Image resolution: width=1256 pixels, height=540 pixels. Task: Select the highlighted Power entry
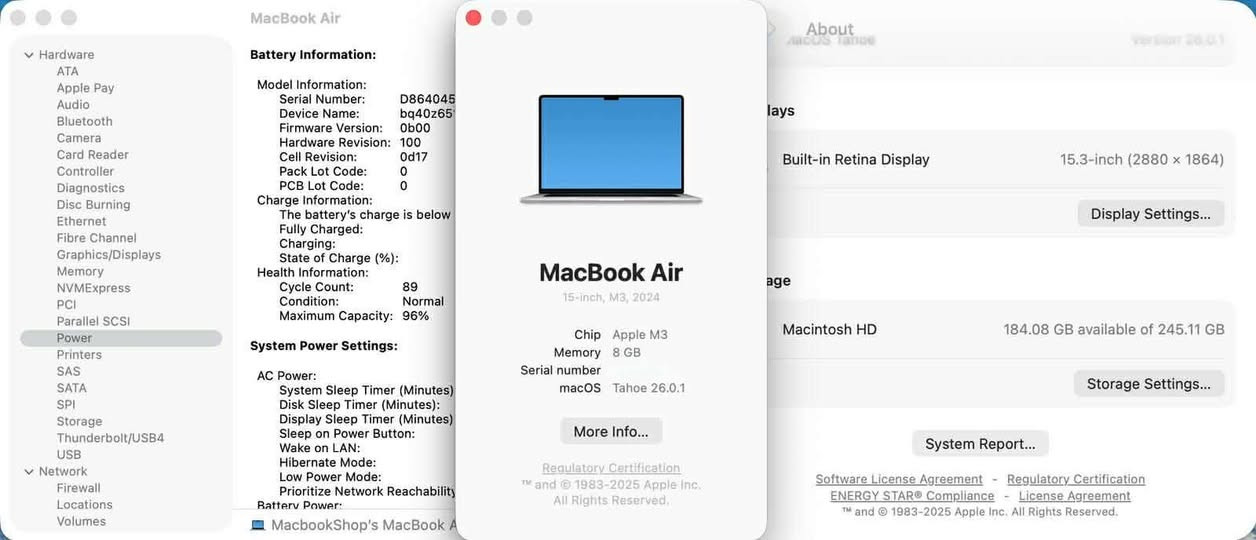click(121, 338)
